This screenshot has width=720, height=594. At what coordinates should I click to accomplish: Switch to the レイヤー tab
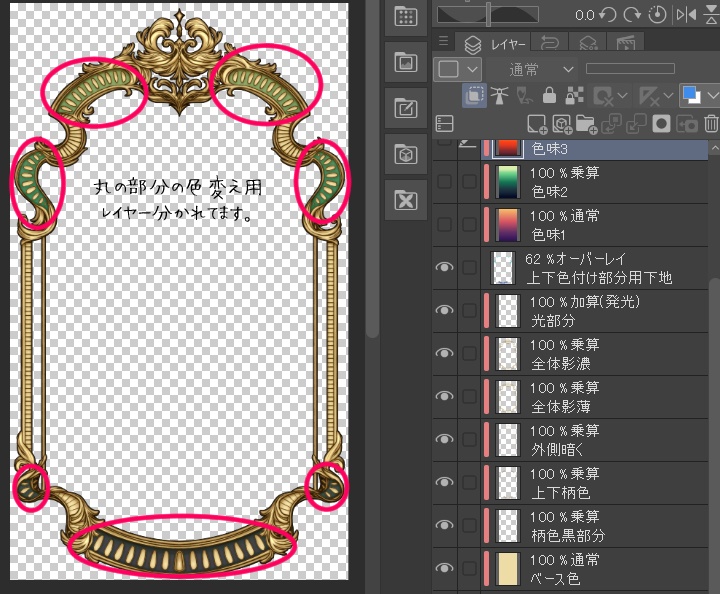[x=493, y=44]
